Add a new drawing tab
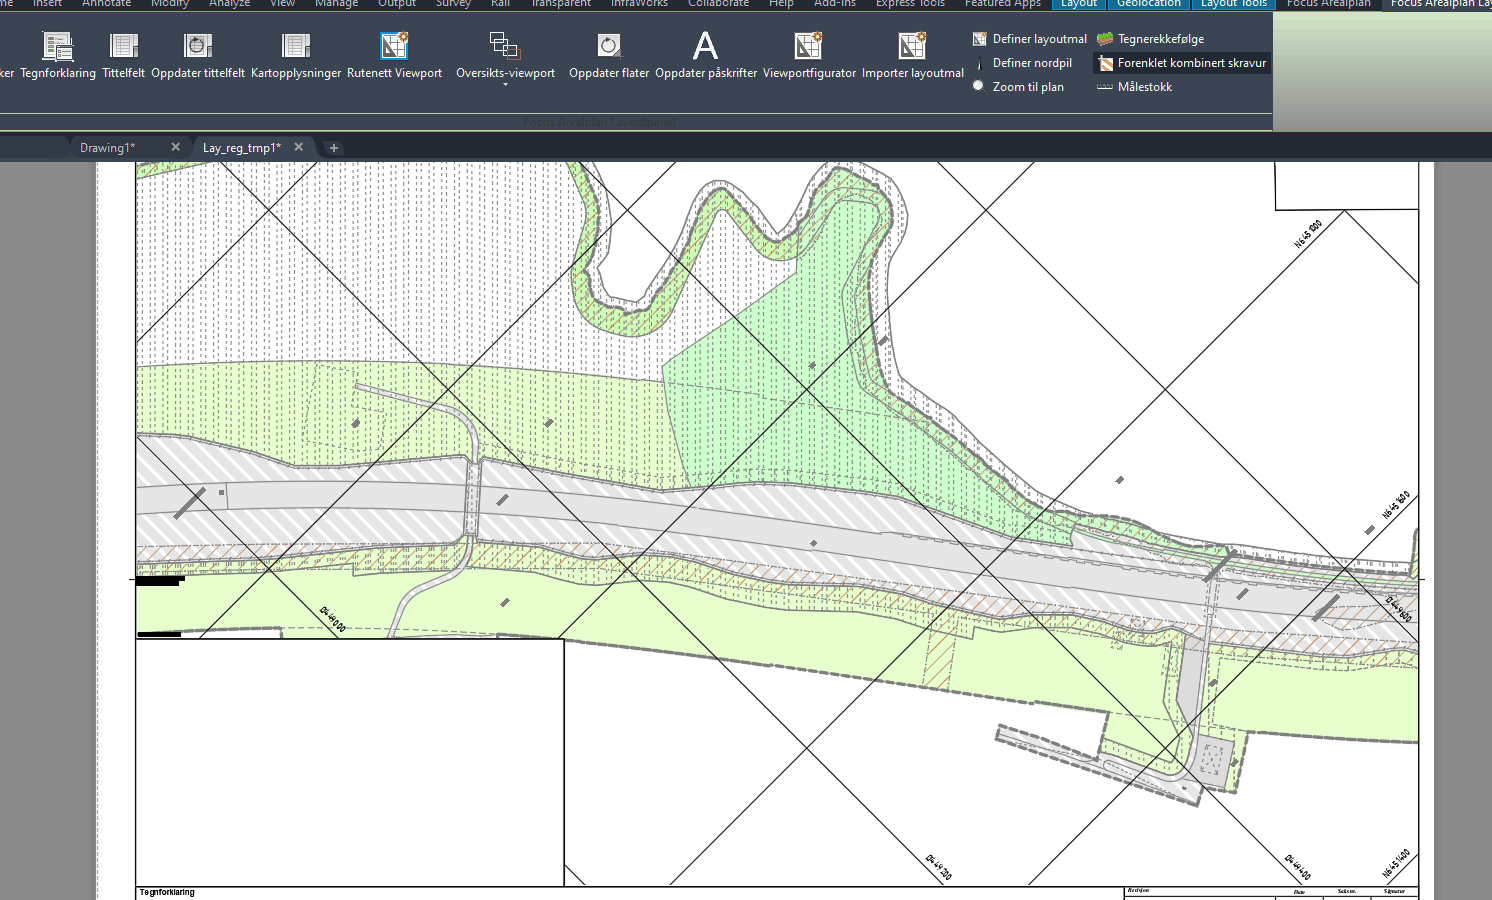1492x900 pixels. pos(334,148)
